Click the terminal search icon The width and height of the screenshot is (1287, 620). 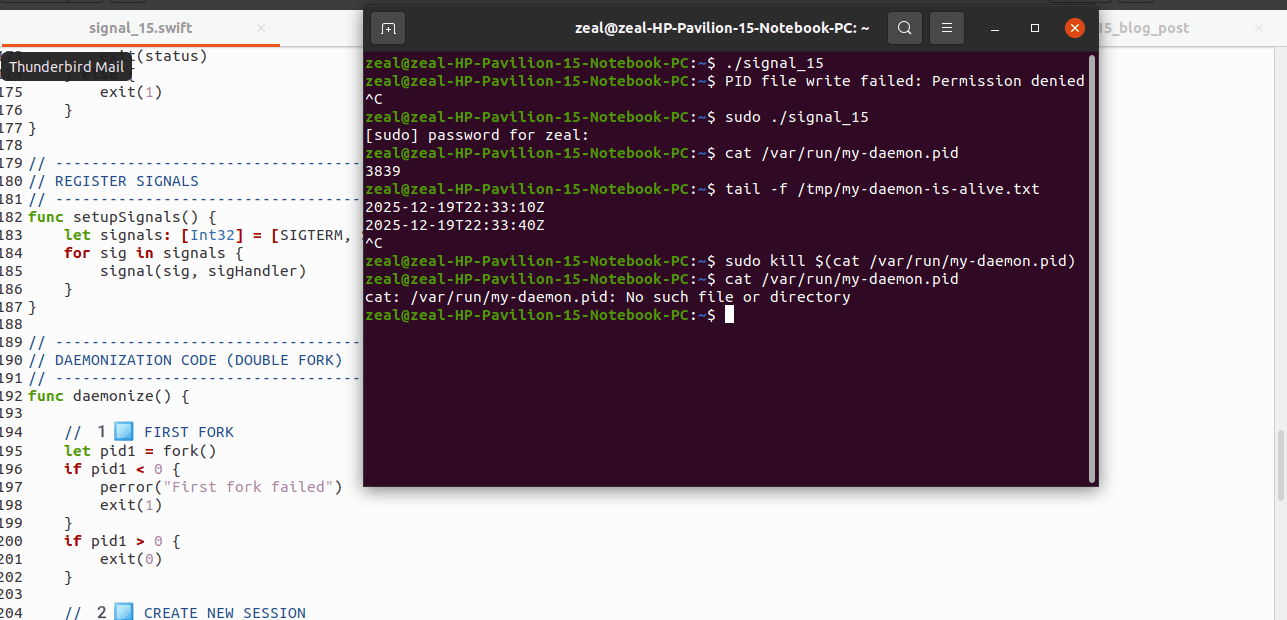(x=904, y=28)
